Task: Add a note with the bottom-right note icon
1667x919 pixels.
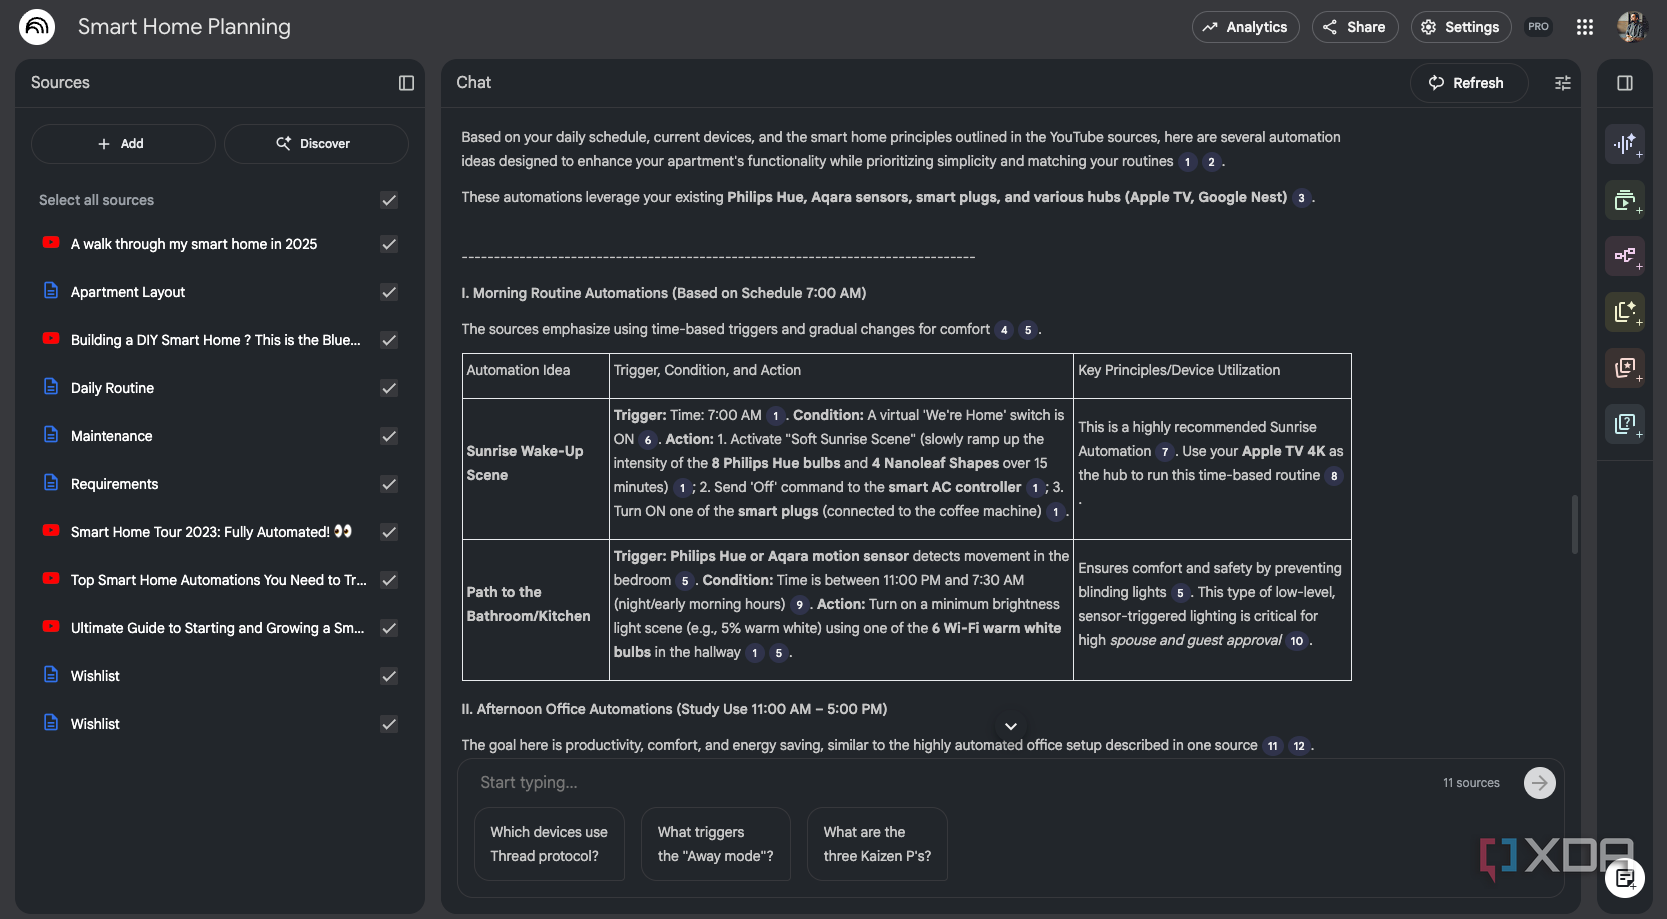Action: [1625, 879]
